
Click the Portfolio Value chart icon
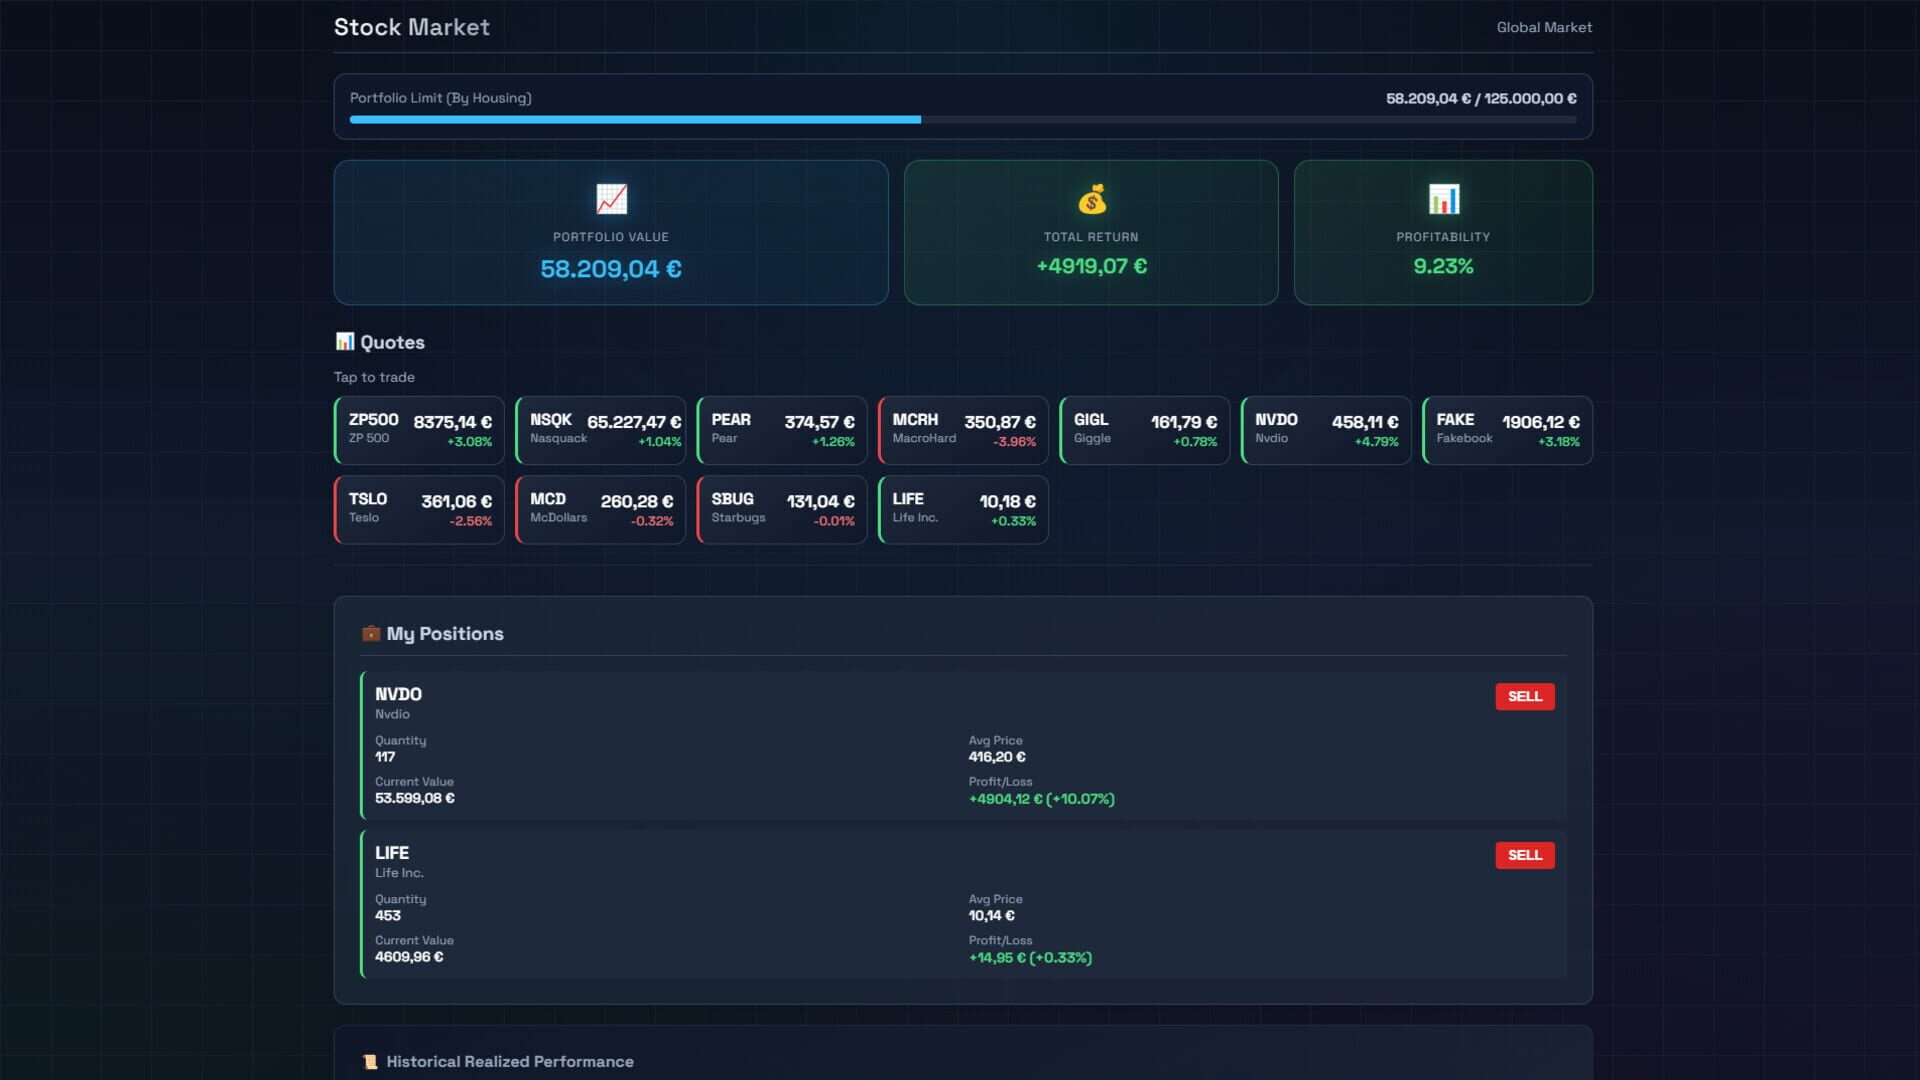coord(610,199)
